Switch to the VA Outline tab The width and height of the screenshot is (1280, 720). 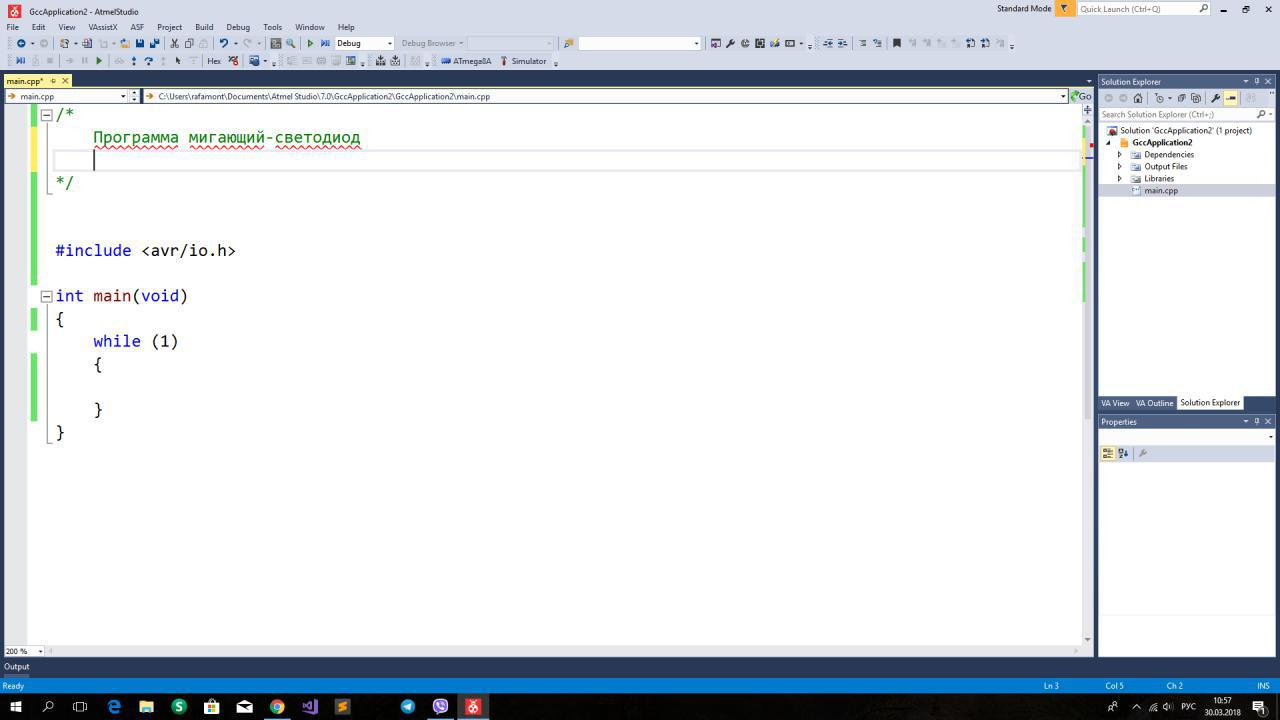click(x=1154, y=403)
